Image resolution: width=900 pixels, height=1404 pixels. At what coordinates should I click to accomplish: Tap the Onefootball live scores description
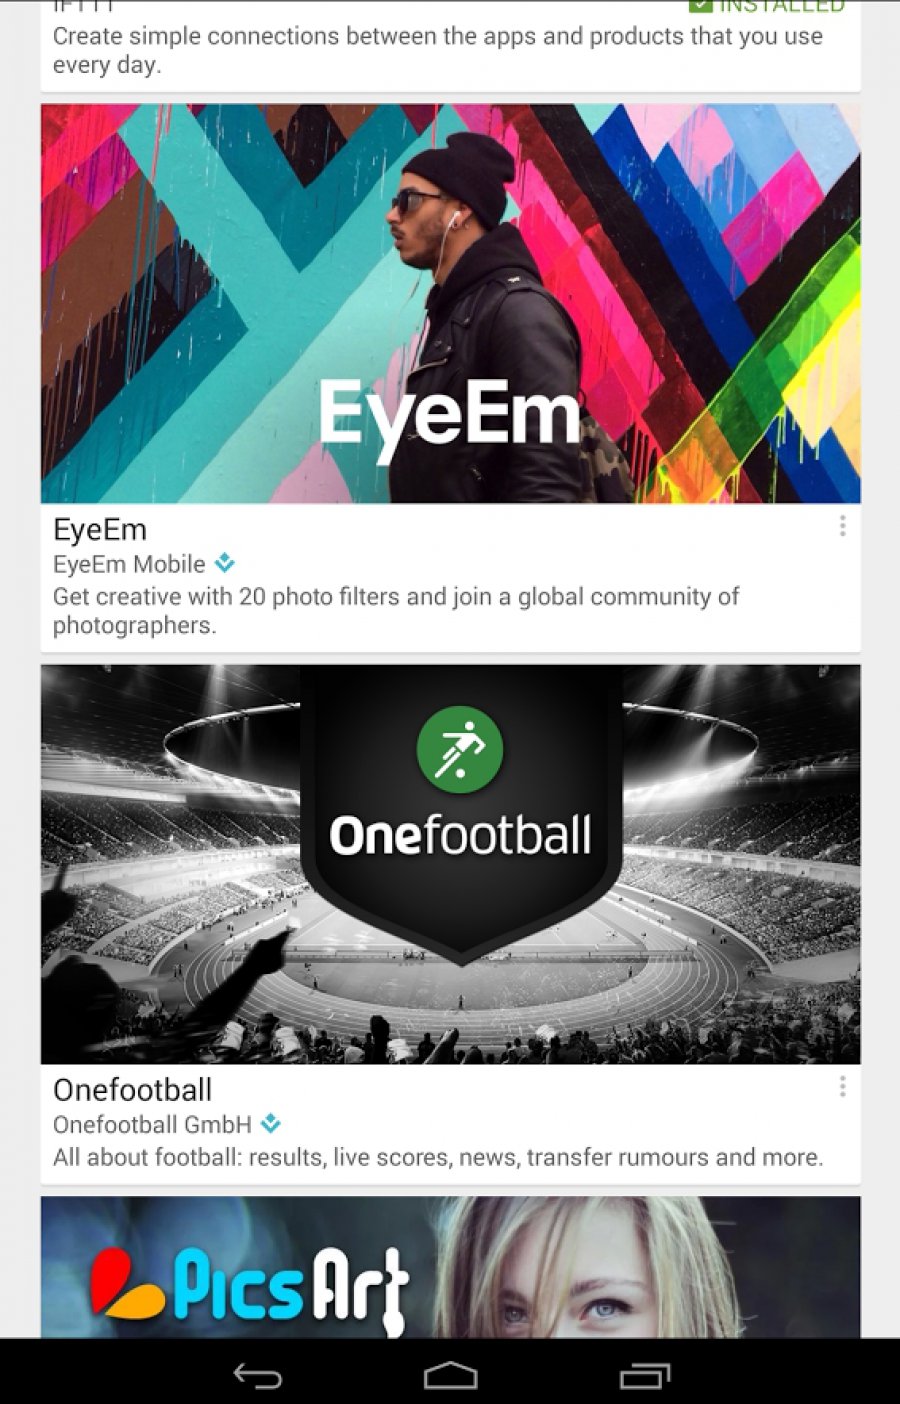(x=438, y=1158)
